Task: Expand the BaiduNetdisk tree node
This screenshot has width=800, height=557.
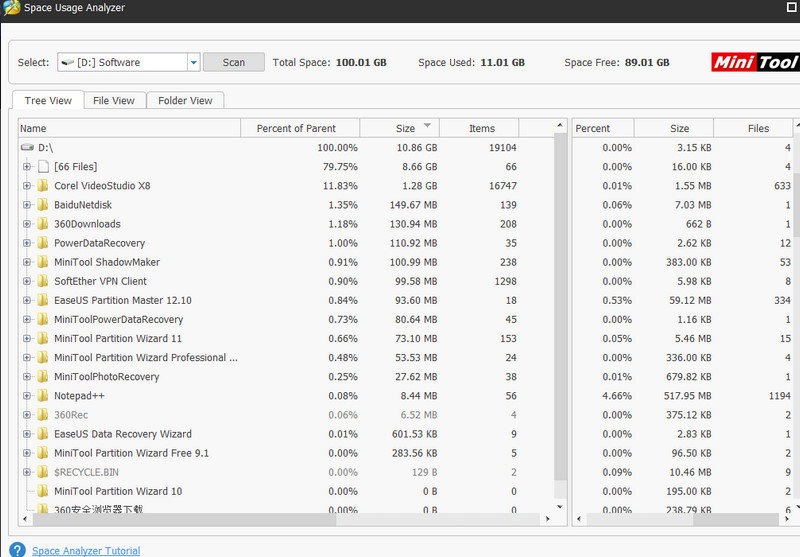Action: click(27, 205)
